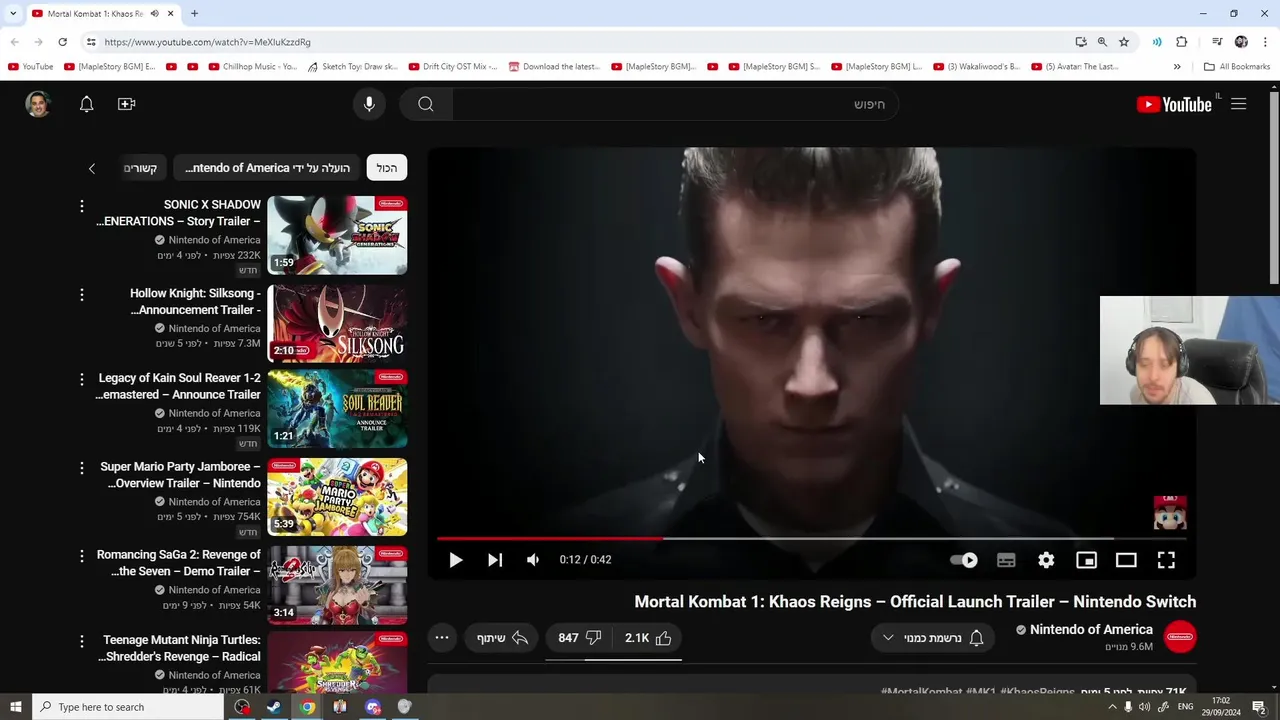Like the video with thumbs up
This screenshot has width=1280, height=720.
648,638
